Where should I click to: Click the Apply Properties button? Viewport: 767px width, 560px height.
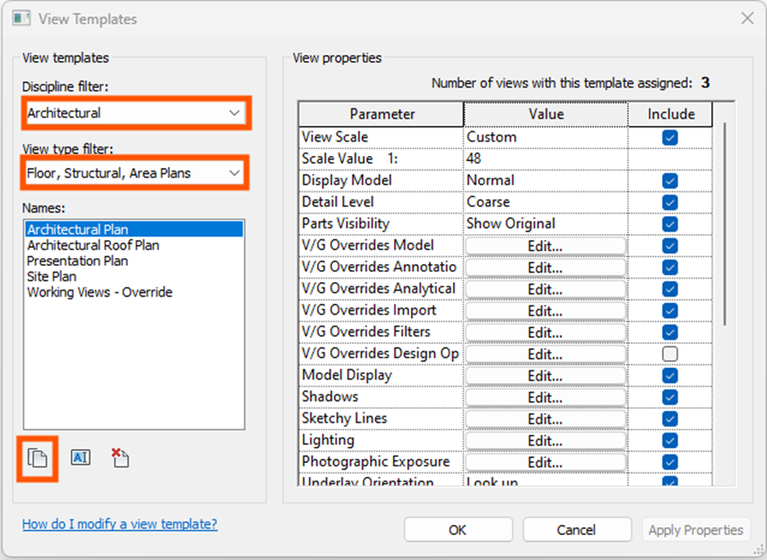tap(696, 530)
